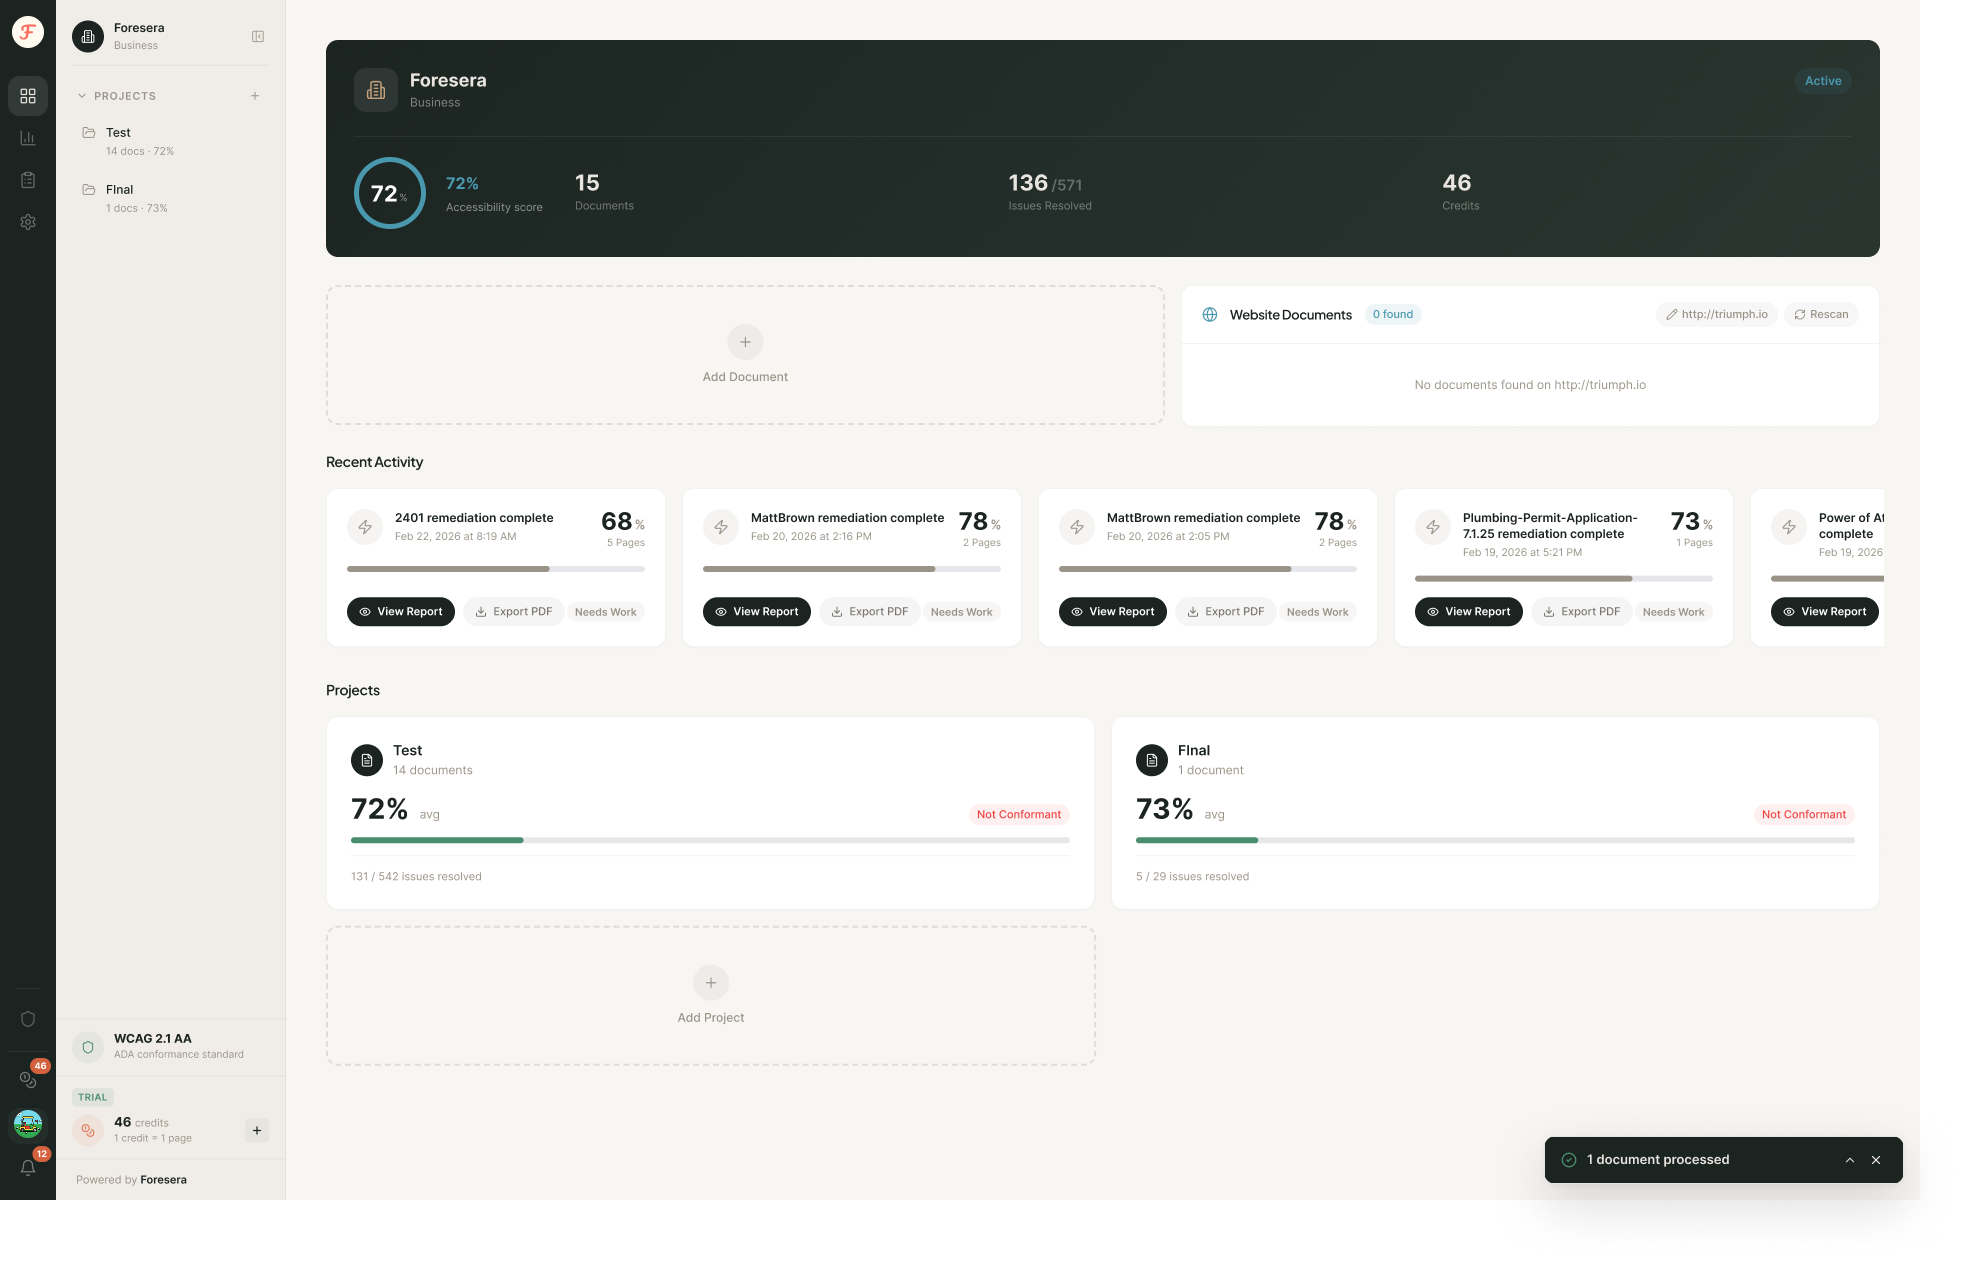Export PDF for MattBrown remediation complete
Screen dimensions: 1964x1264
pyautogui.click(x=869, y=611)
